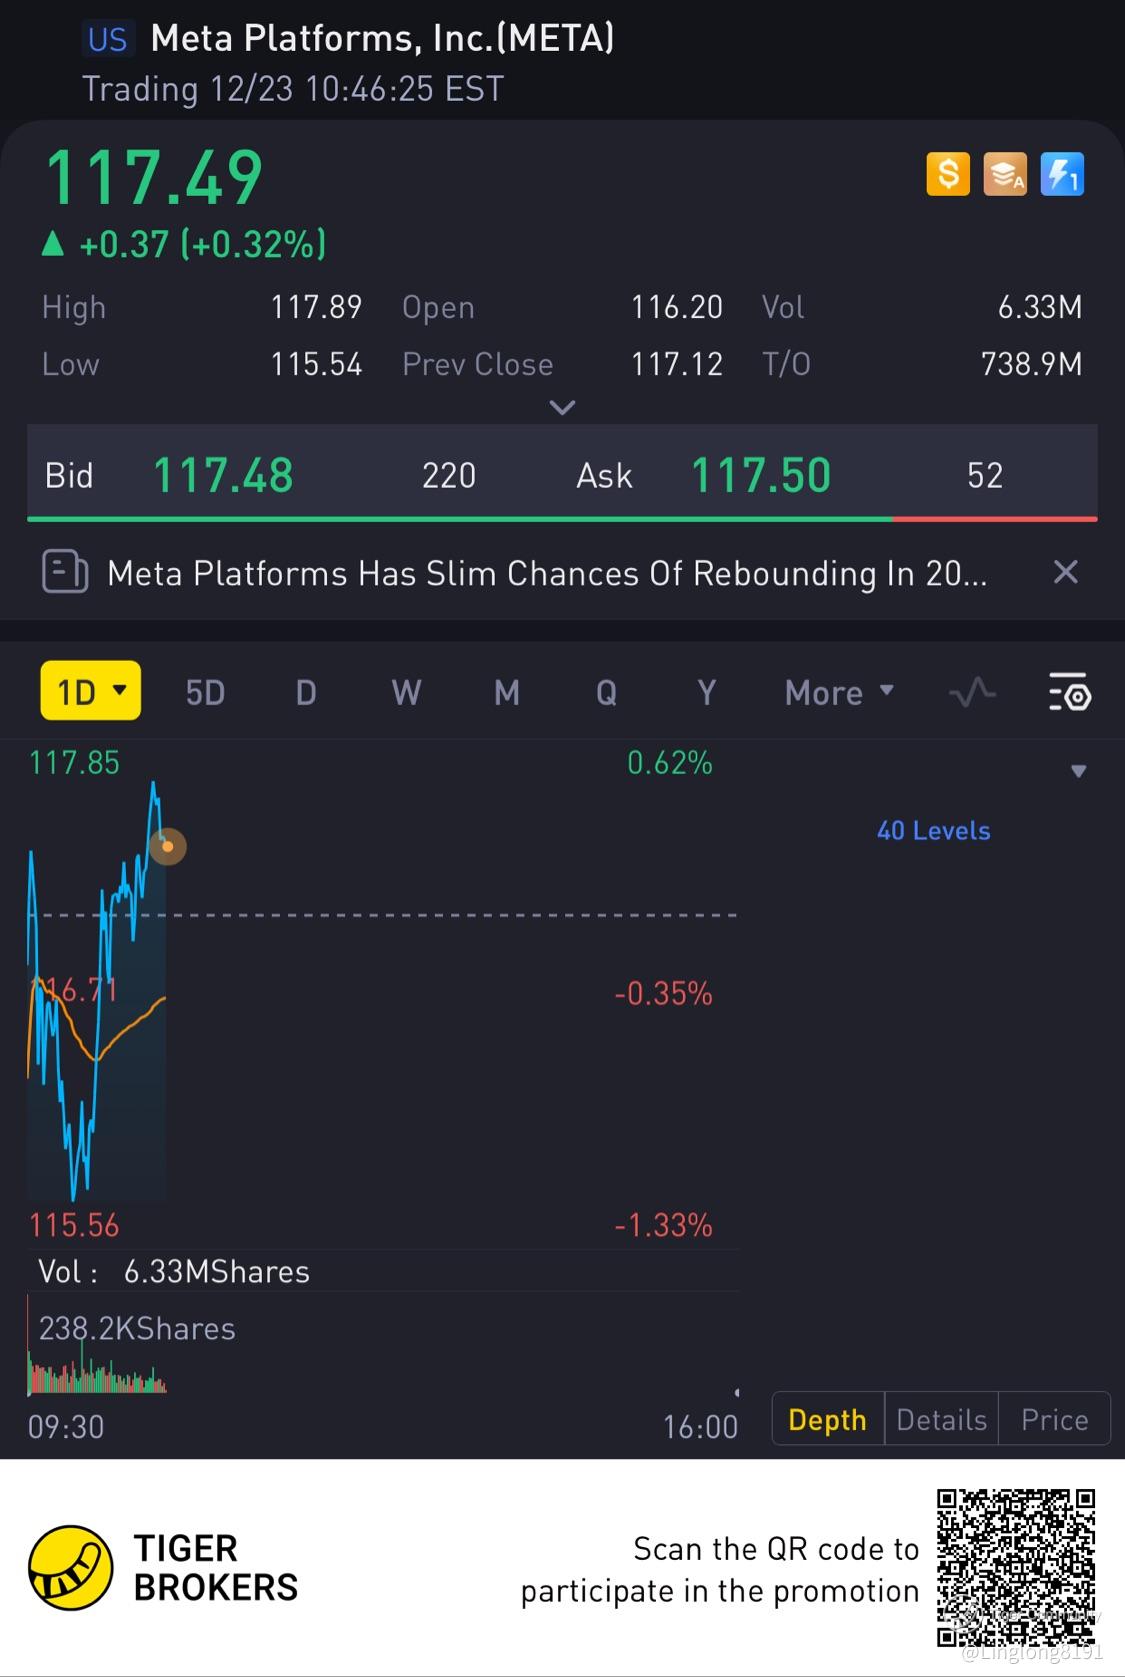Switch to the Price tab
The image size is (1125, 1677).
pos(1054,1419)
